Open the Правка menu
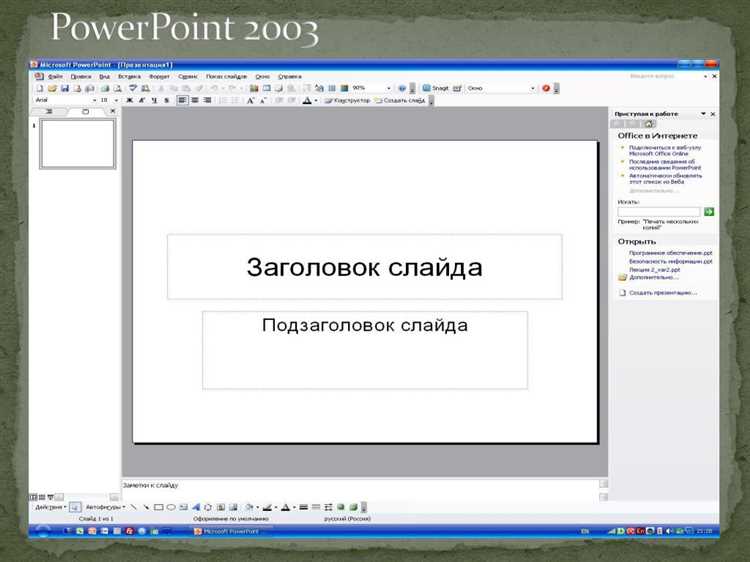750x562 pixels. coord(81,77)
